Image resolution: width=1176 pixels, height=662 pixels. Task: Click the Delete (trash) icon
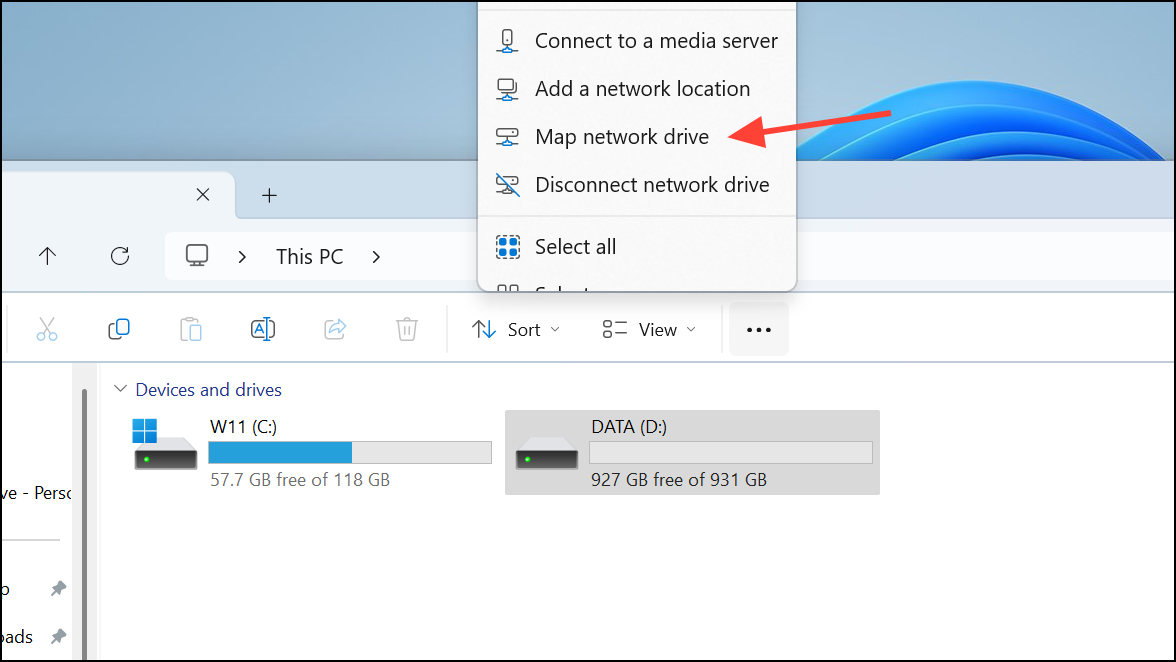406,328
